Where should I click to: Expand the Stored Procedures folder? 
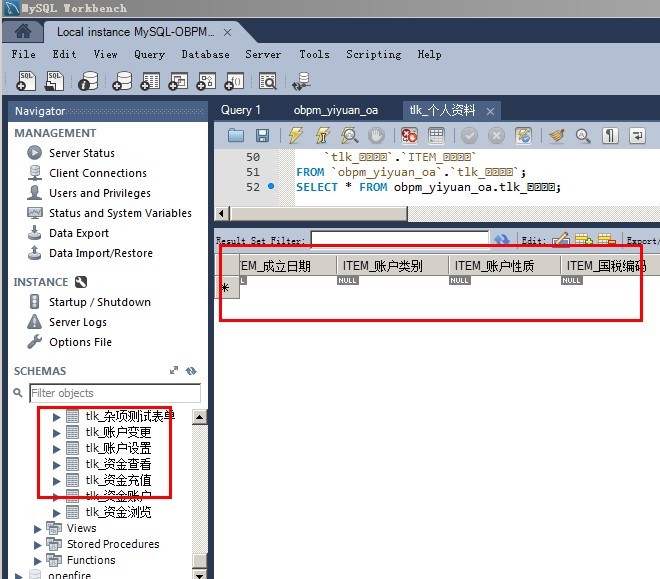click(37, 545)
